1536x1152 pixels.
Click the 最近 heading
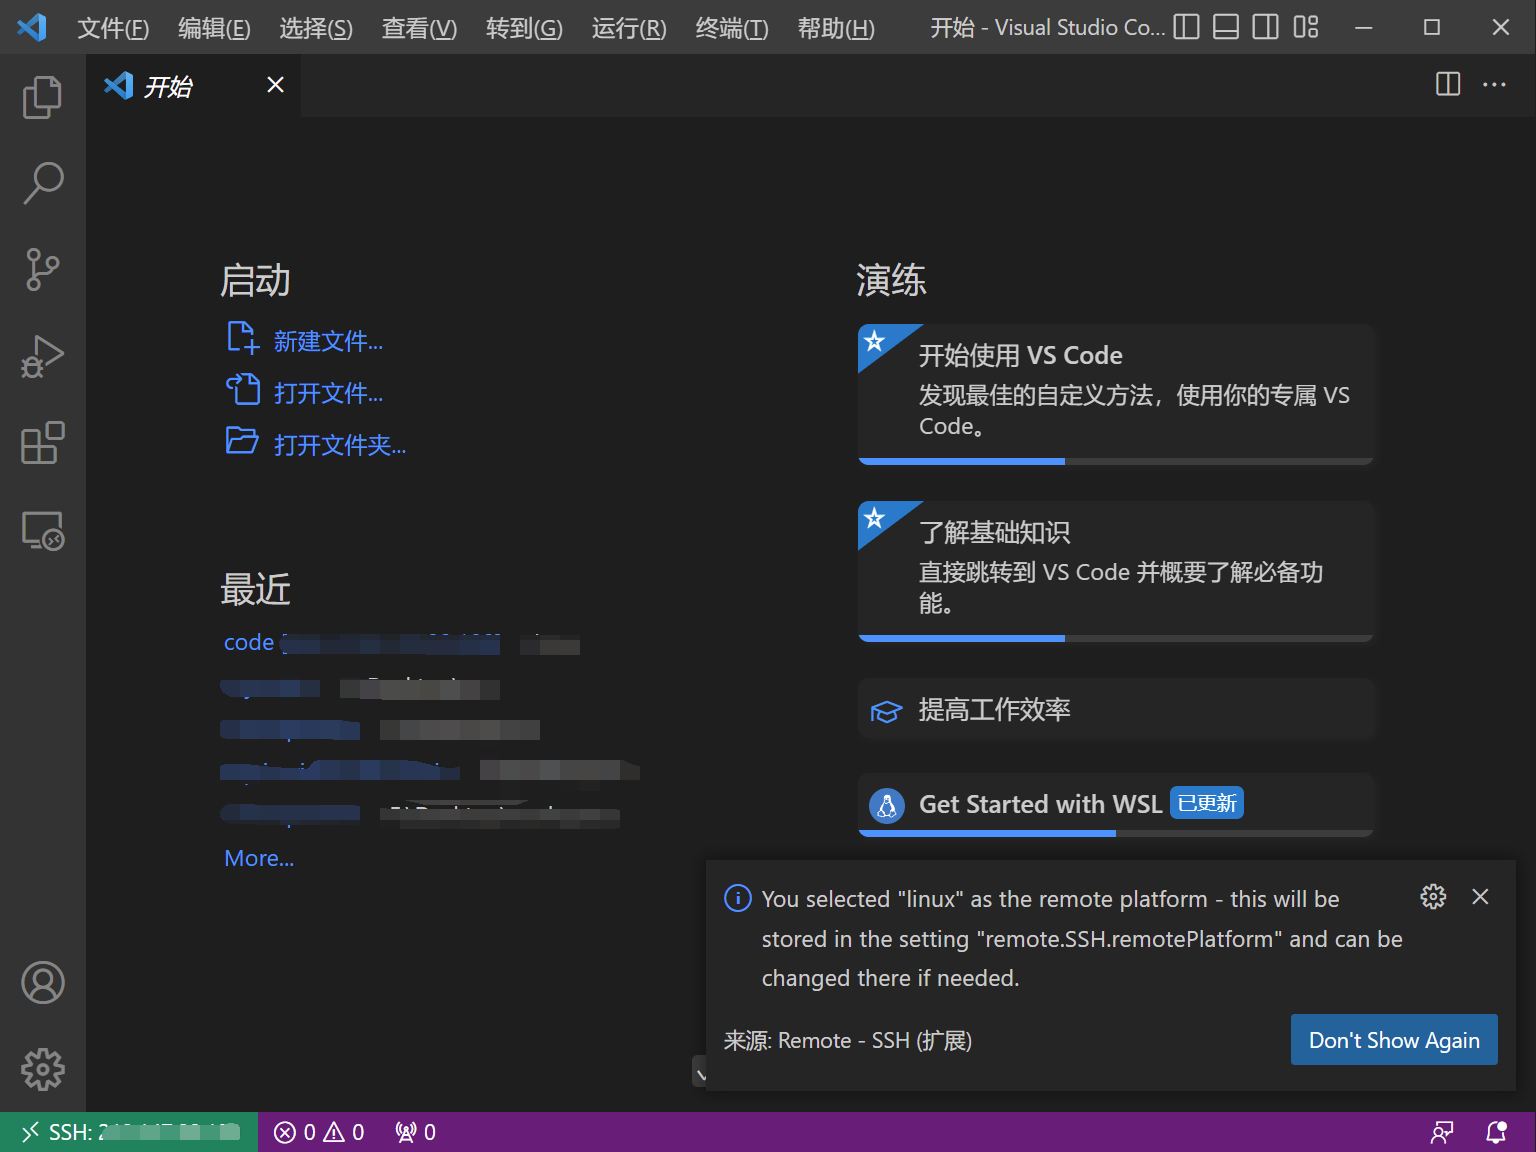click(x=255, y=589)
